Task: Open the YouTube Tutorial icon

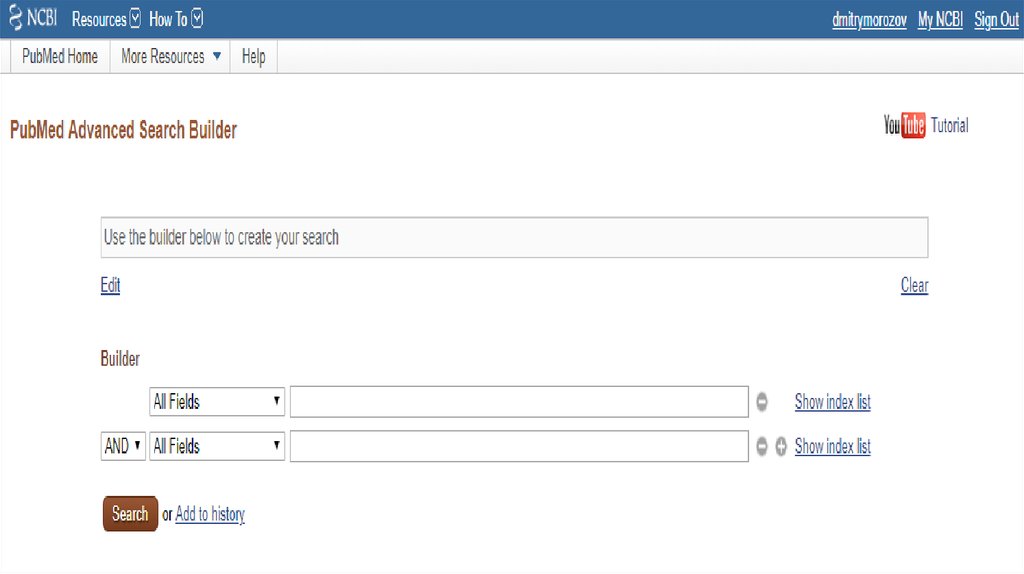Action: click(904, 125)
